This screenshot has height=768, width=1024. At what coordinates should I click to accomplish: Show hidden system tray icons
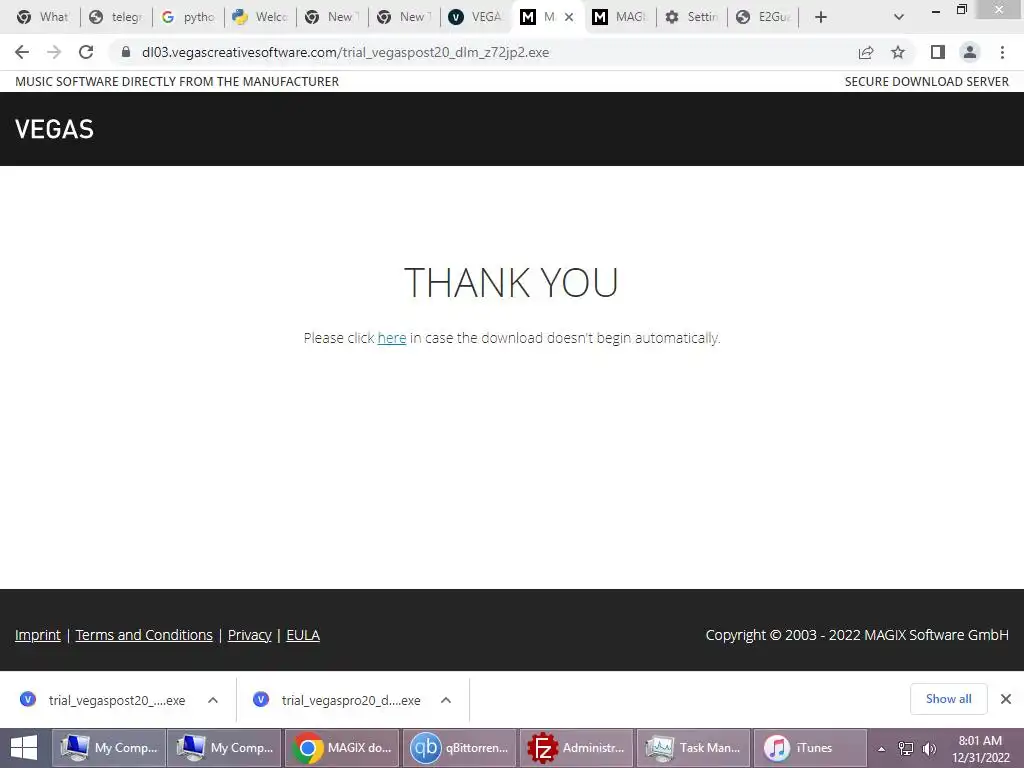pyautogui.click(x=881, y=749)
